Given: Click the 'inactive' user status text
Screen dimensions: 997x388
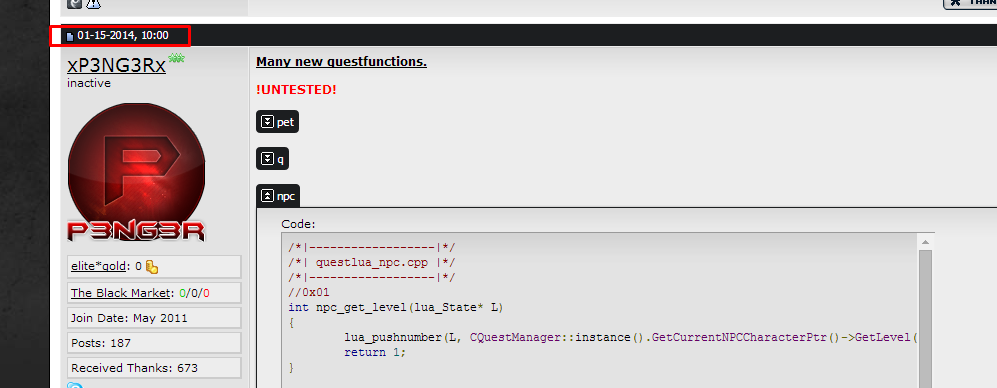Looking at the screenshot, I should [88, 83].
